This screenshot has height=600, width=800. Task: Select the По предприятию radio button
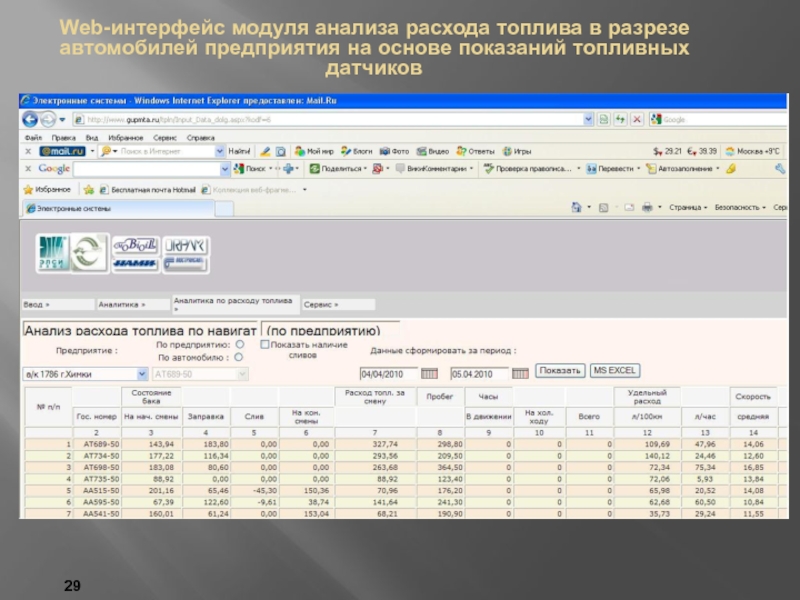coord(238,344)
